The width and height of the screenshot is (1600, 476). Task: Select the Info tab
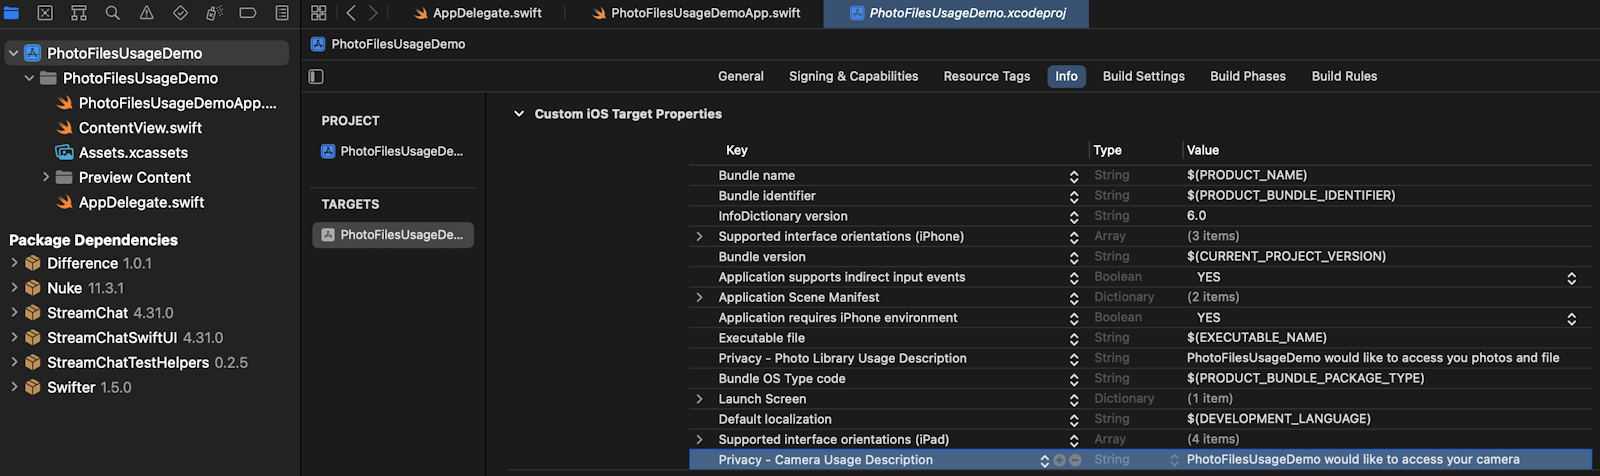[x=1066, y=76]
